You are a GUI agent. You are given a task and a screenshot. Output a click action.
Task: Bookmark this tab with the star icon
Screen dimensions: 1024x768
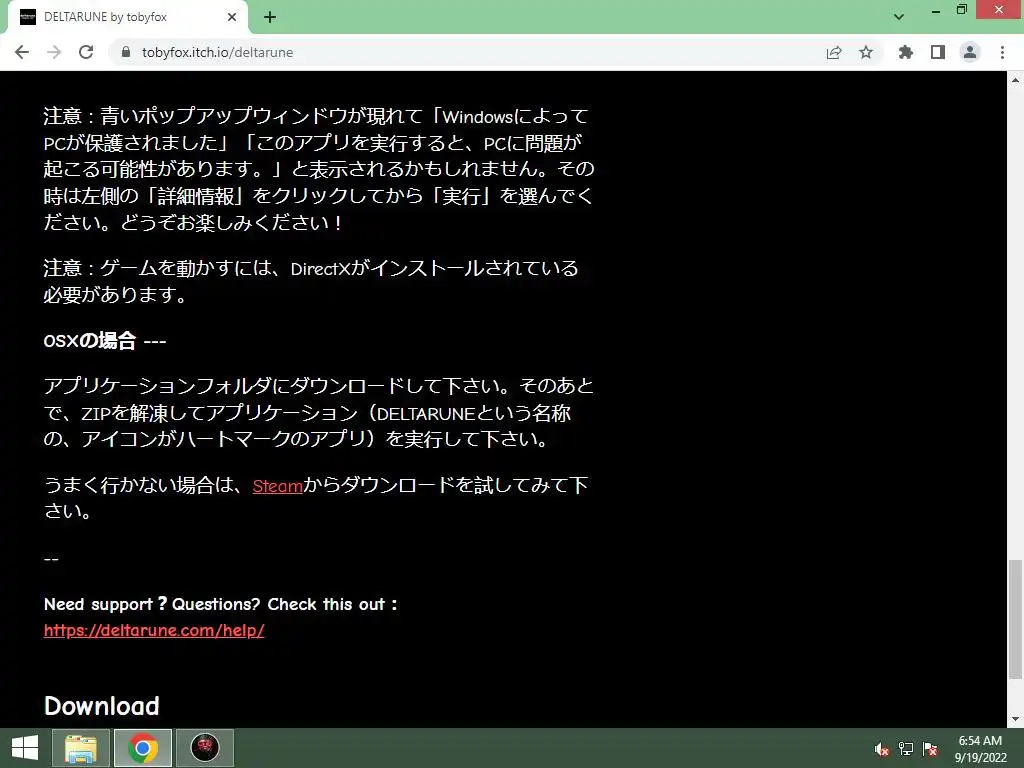click(x=866, y=52)
